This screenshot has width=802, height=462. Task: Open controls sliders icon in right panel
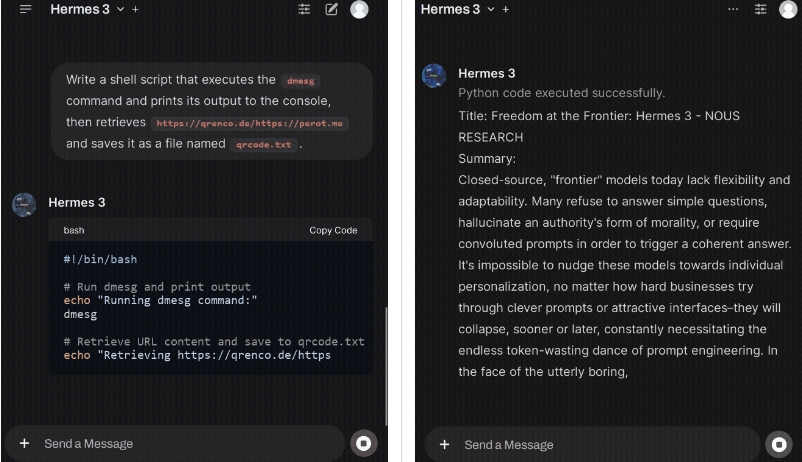pos(760,9)
